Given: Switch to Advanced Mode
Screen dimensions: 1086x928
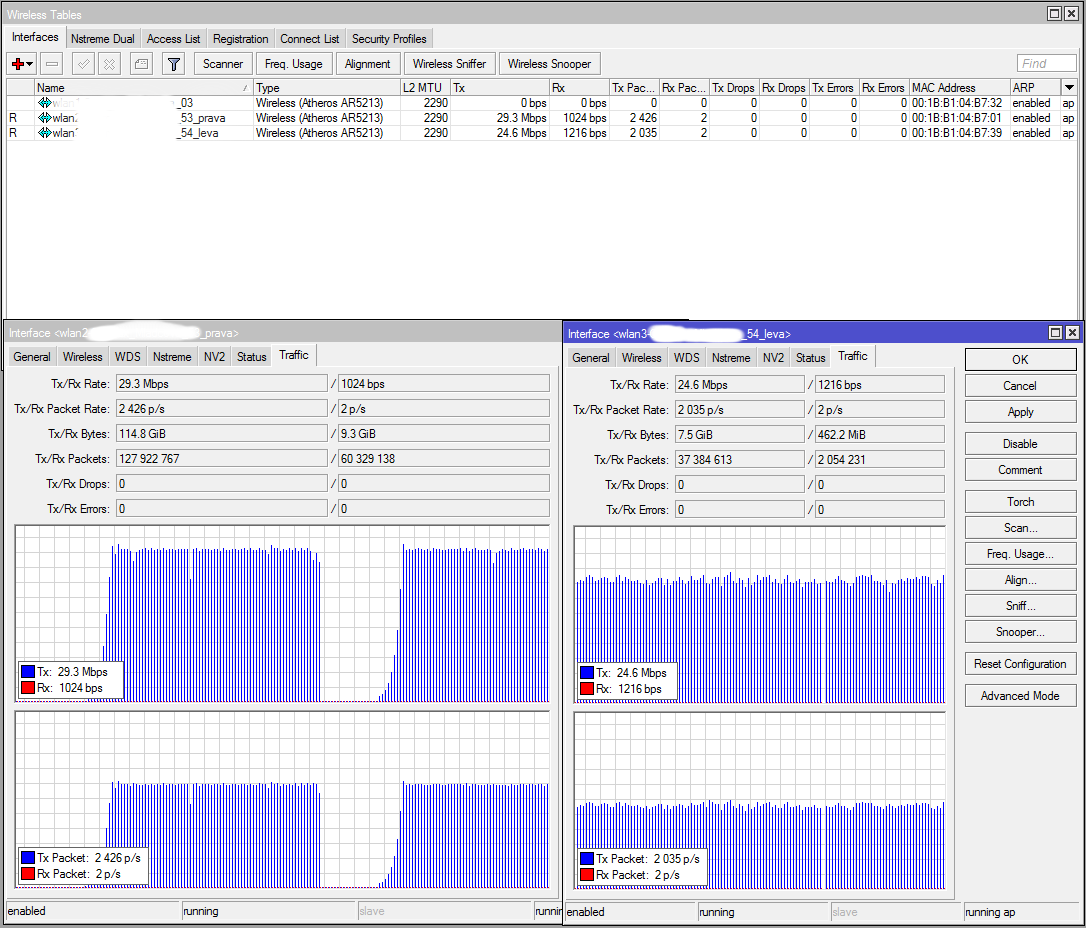Looking at the screenshot, I should click(x=1020, y=695).
